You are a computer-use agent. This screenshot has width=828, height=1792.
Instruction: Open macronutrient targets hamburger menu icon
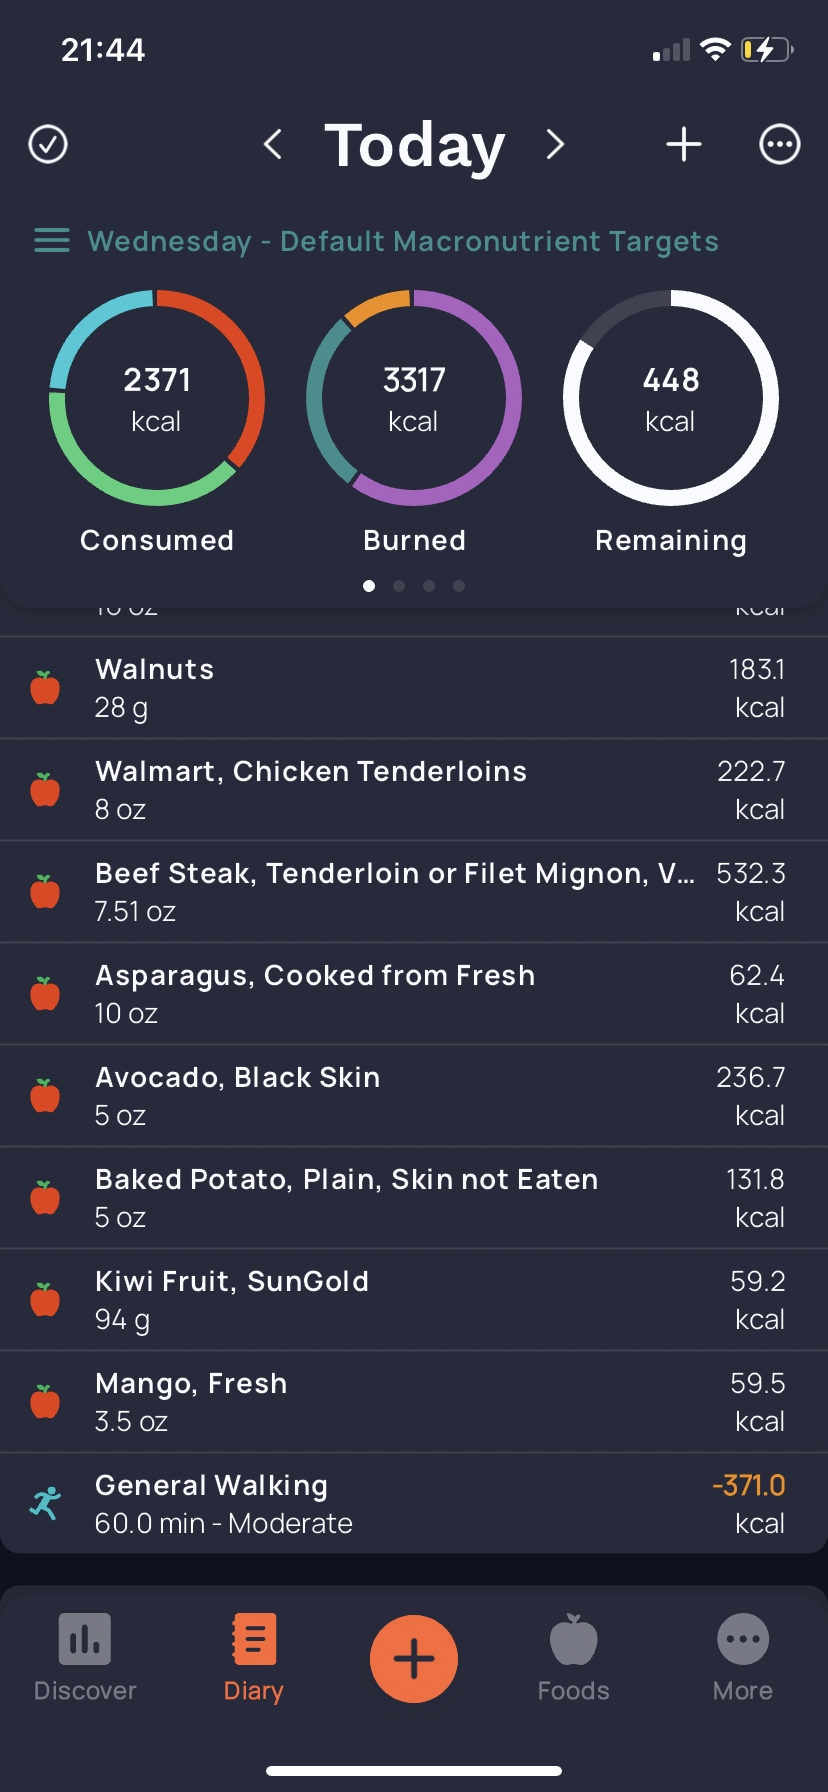coord(52,241)
